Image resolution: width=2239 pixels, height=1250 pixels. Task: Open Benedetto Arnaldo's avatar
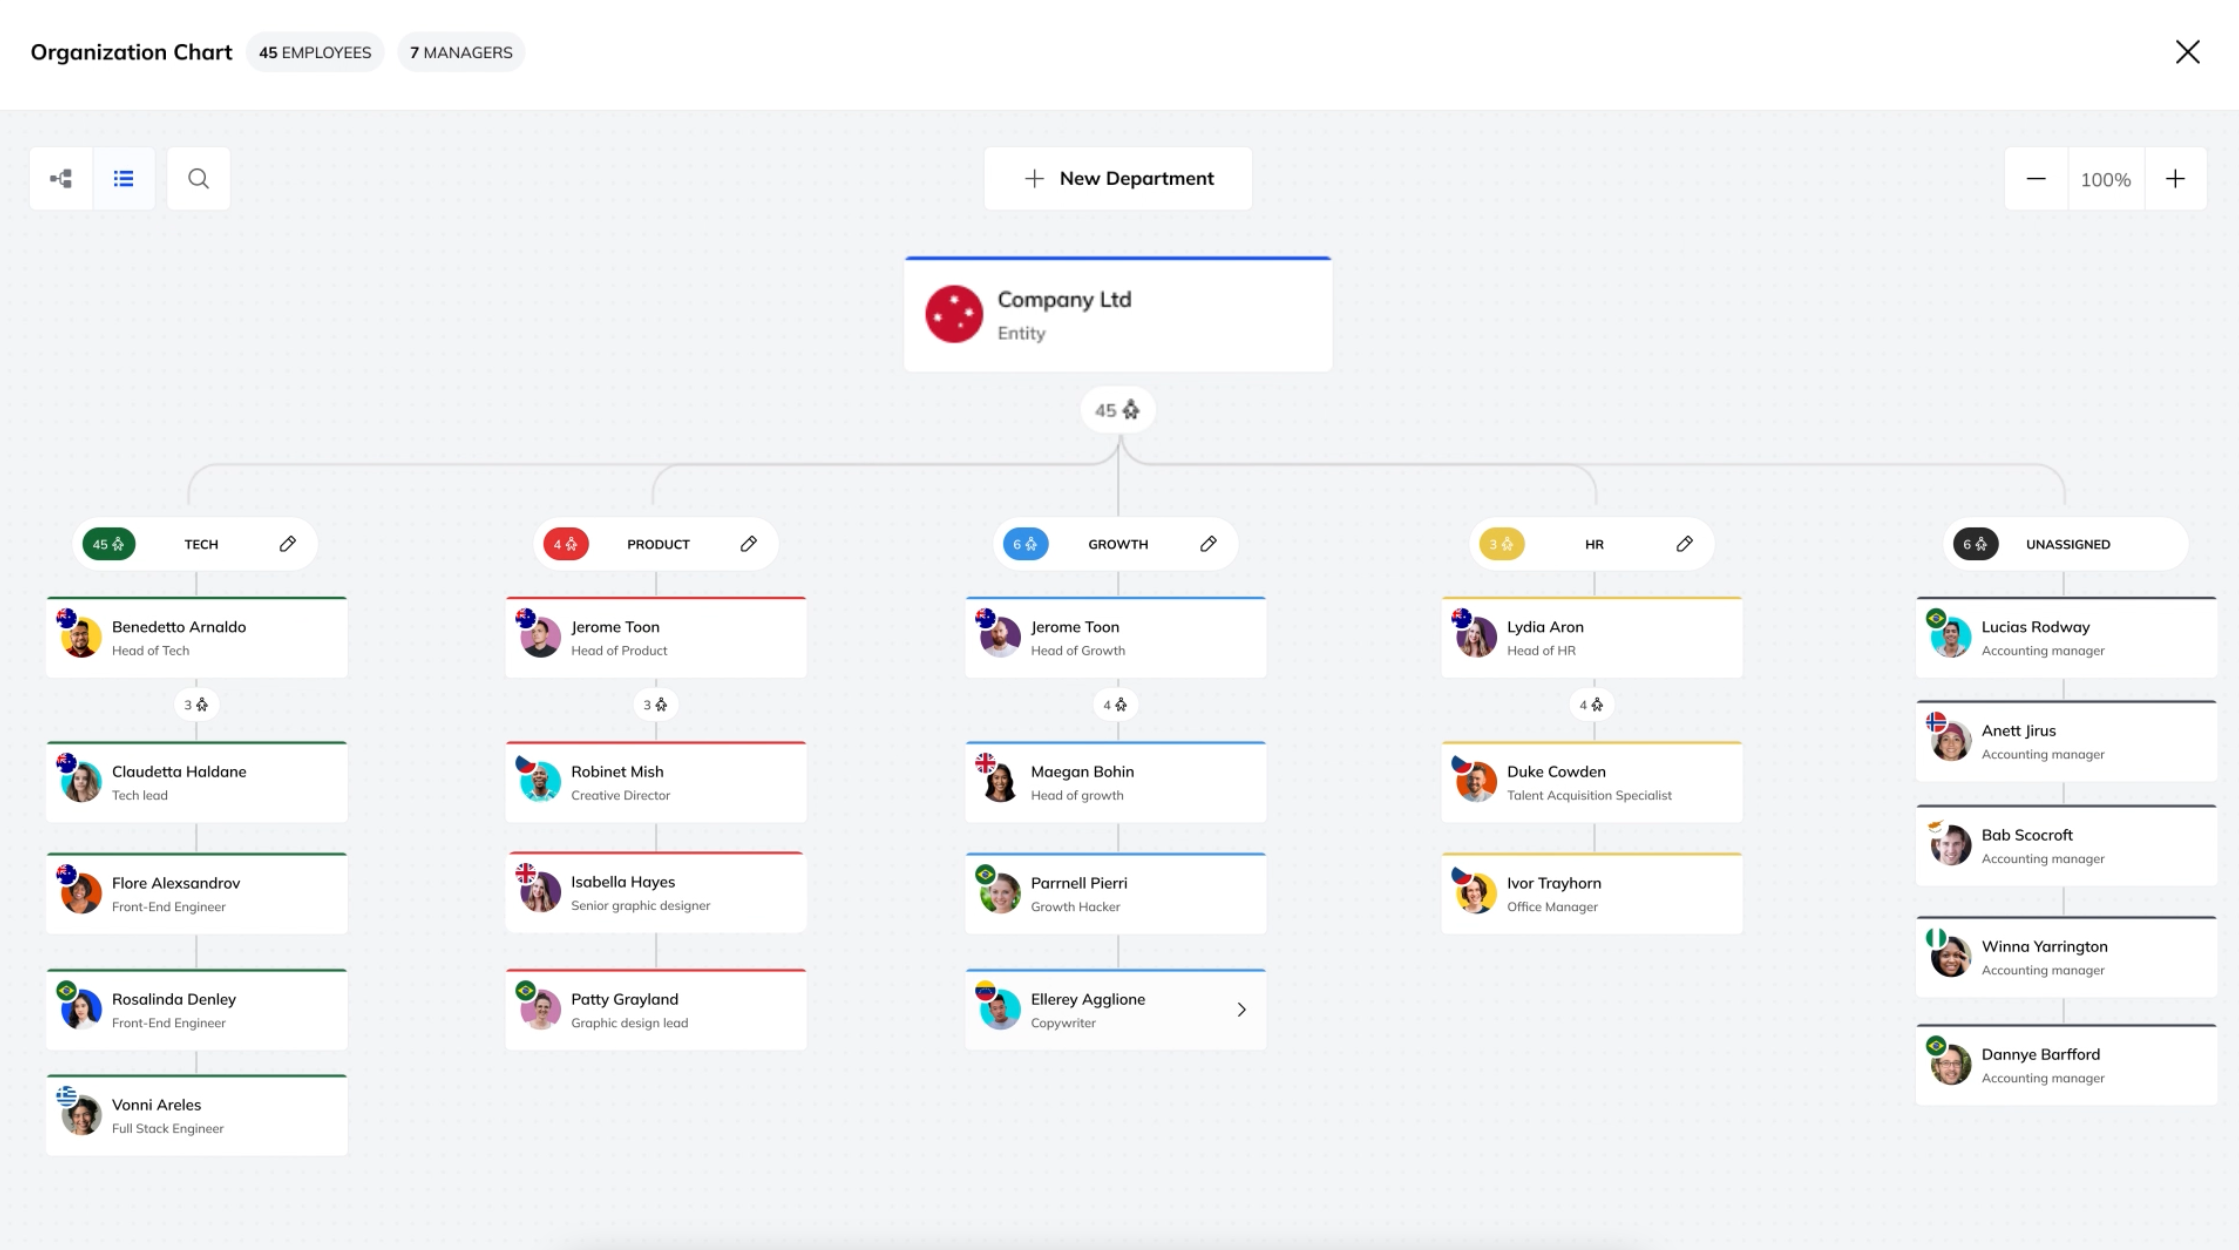coord(81,637)
